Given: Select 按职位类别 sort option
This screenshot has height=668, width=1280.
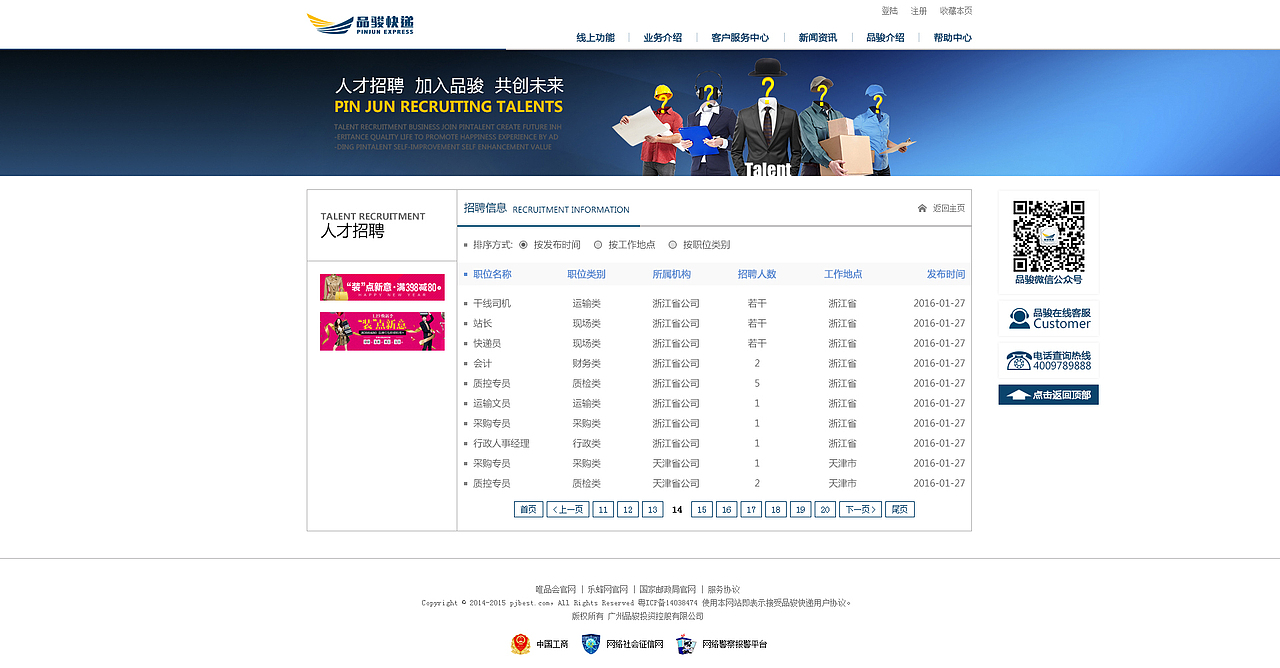Looking at the screenshot, I should [x=674, y=244].
